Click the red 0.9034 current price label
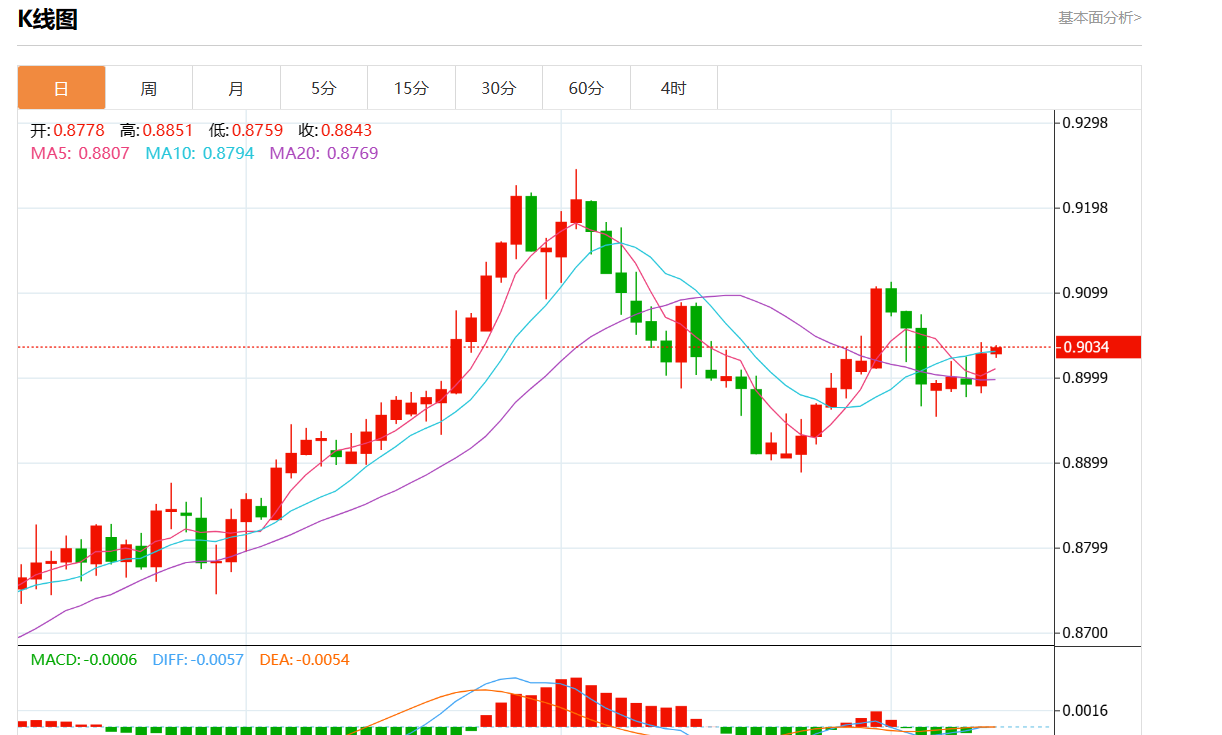This screenshot has height=735, width=1222. coord(1098,347)
